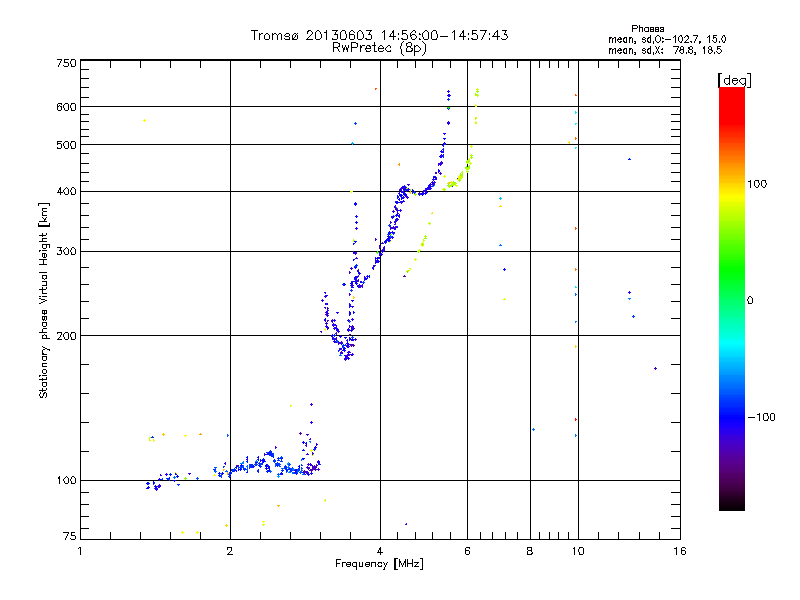The width and height of the screenshot is (800, 600).
Task: Click the '75' y-axis tick label
Action: tap(70, 536)
